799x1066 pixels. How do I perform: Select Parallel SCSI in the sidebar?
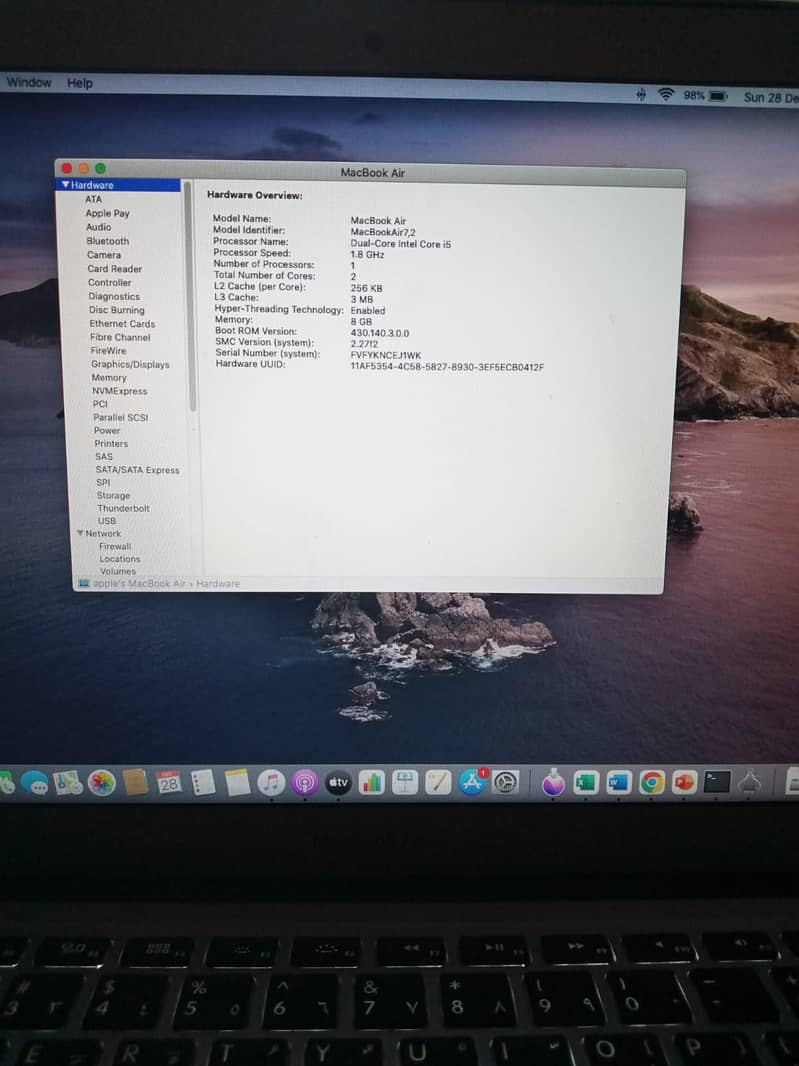(120, 417)
